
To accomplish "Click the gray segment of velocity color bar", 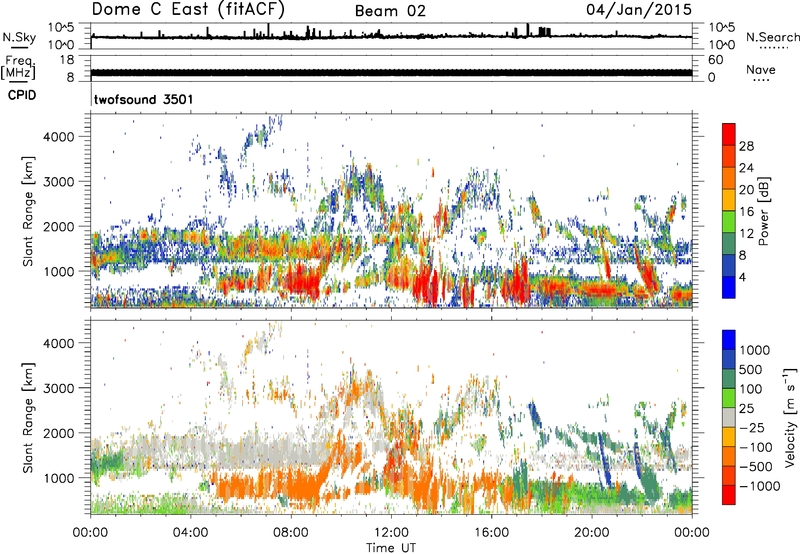I will (x=729, y=417).
